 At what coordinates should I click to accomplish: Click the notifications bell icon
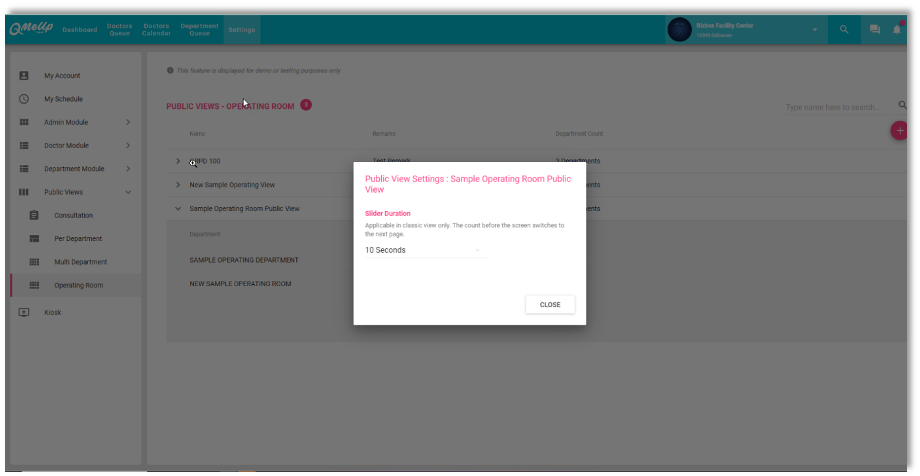tap(898, 30)
